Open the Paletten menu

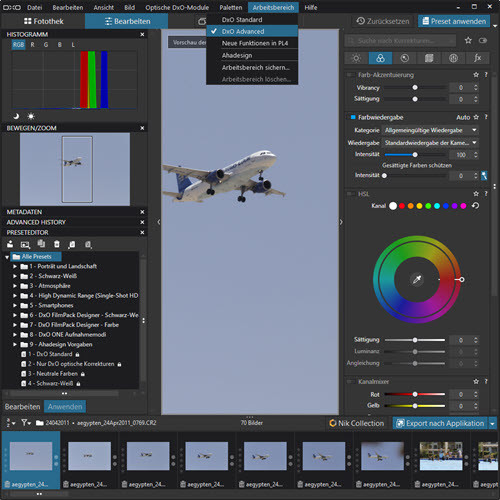231,7
